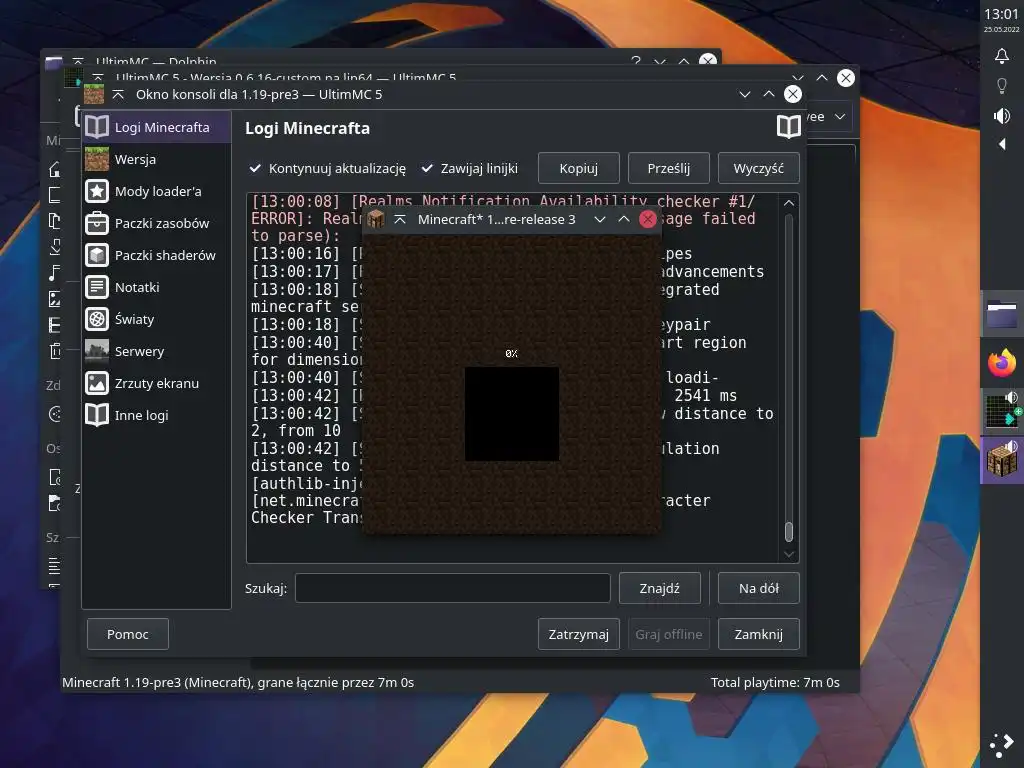Click the Światy globe icon
Viewport: 1024px width, 768px height.
[x=97, y=319]
